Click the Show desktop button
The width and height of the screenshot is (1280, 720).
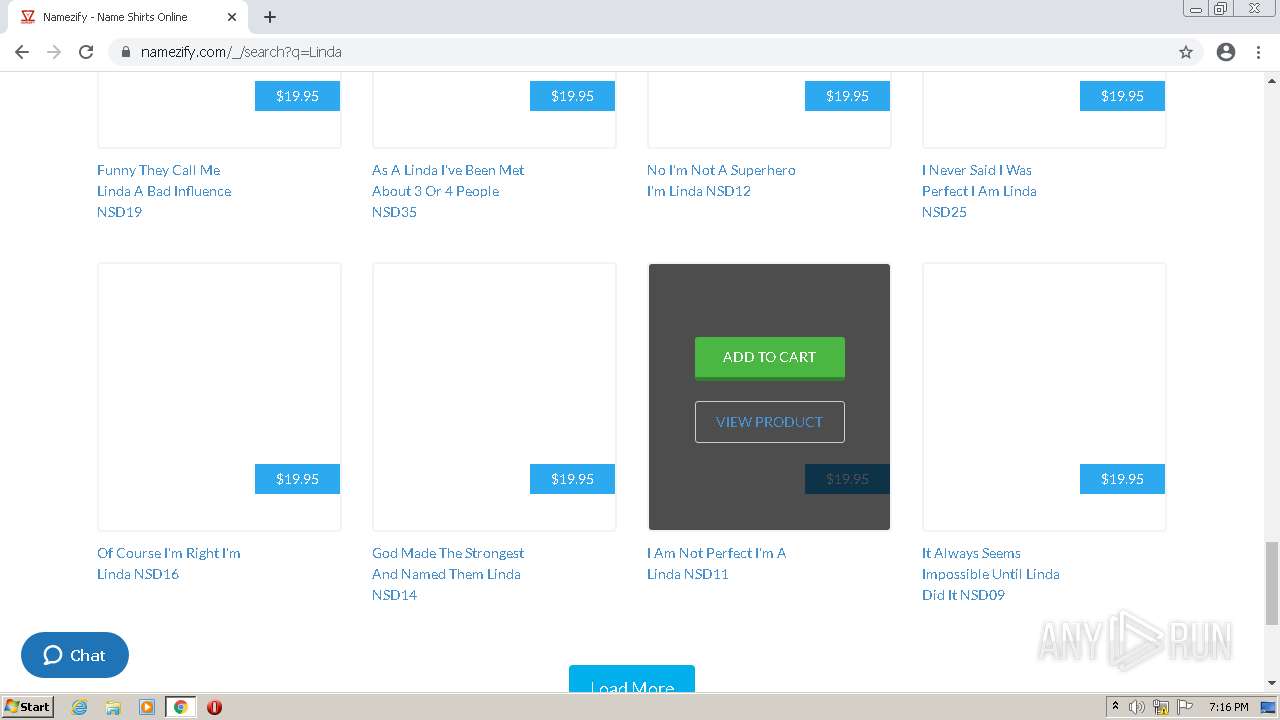1269,707
